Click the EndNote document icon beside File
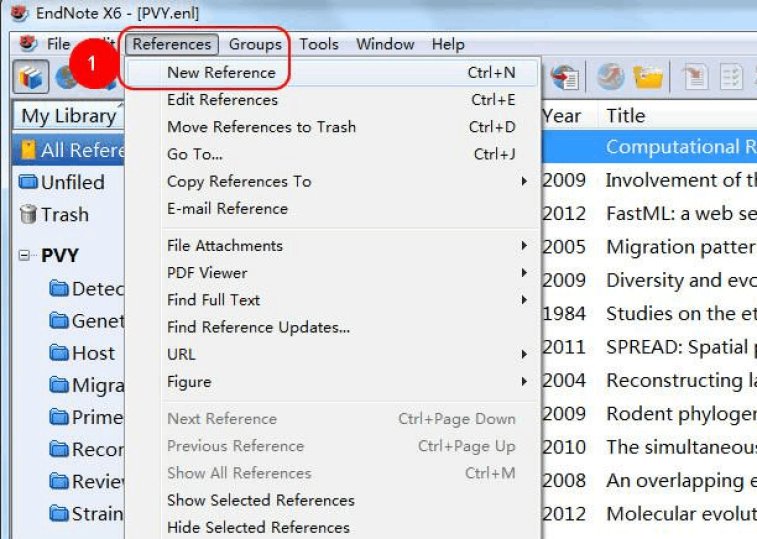This screenshot has height=539, width=757. click(x=28, y=43)
